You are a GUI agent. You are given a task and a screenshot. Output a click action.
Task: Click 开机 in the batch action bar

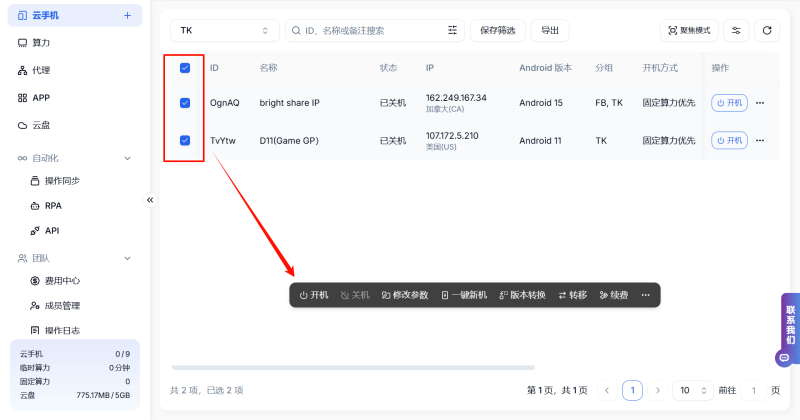pos(314,295)
